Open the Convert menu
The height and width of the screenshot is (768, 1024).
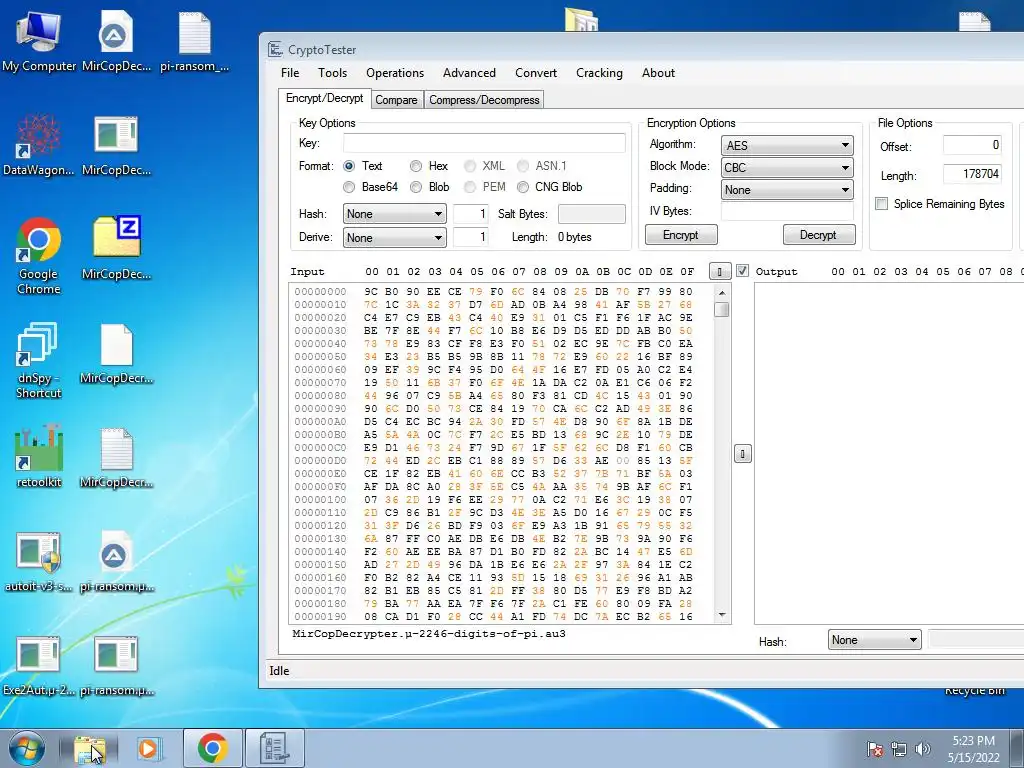click(x=536, y=72)
